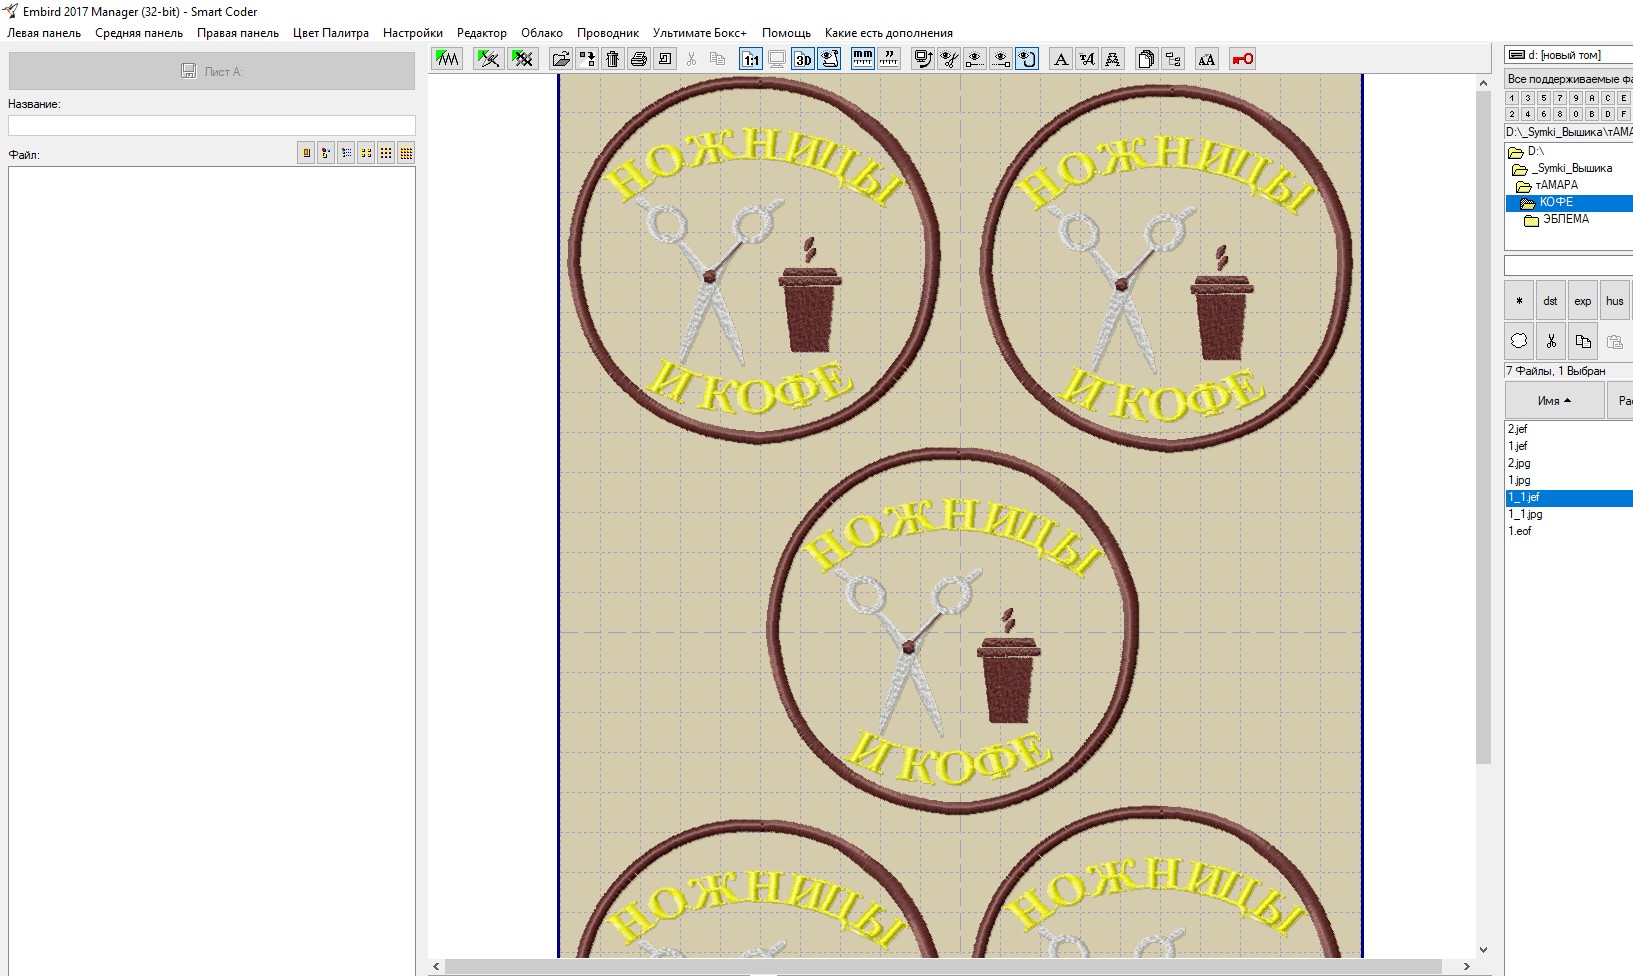Viewport: 1633px width, 976px height.
Task: Click the convert files arrow toolbar icon
Action: coord(587,59)
